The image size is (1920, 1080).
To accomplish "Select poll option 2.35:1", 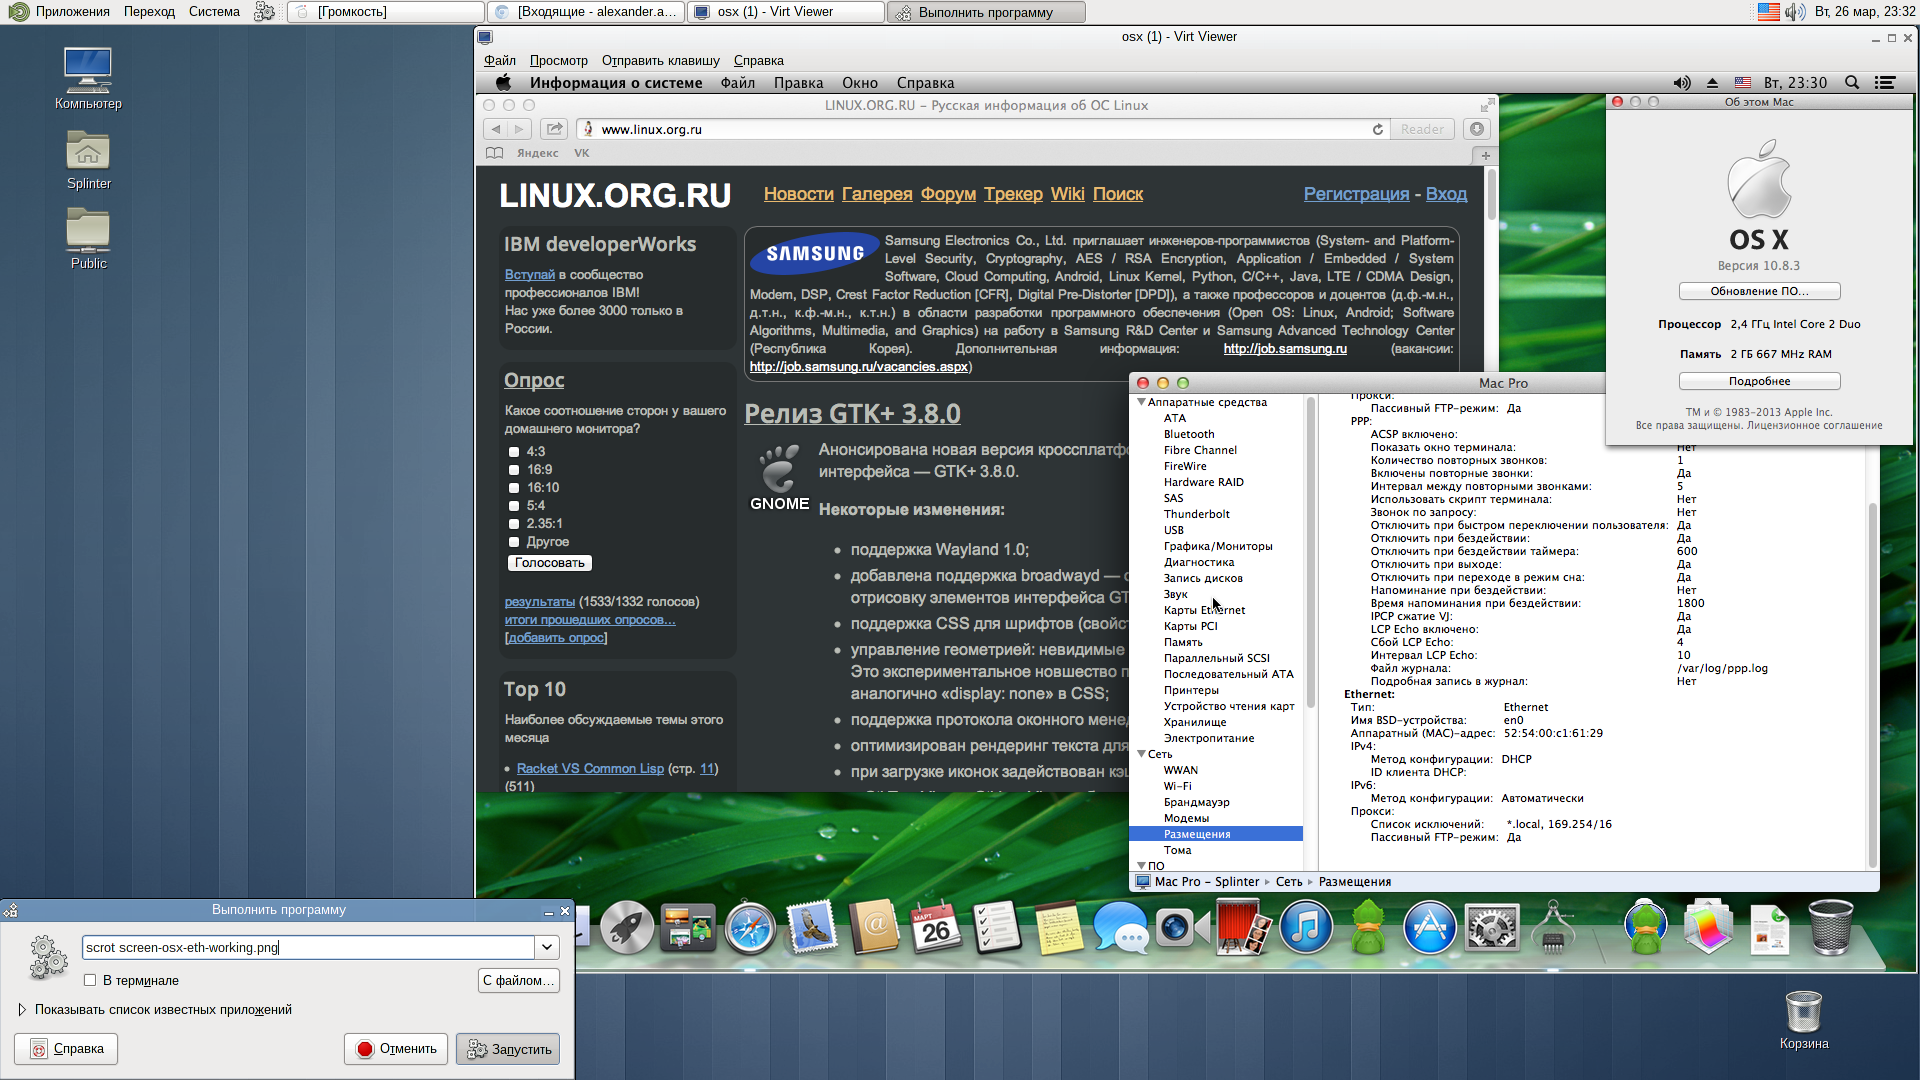I will pyautogui.click(x=514, y=524).
